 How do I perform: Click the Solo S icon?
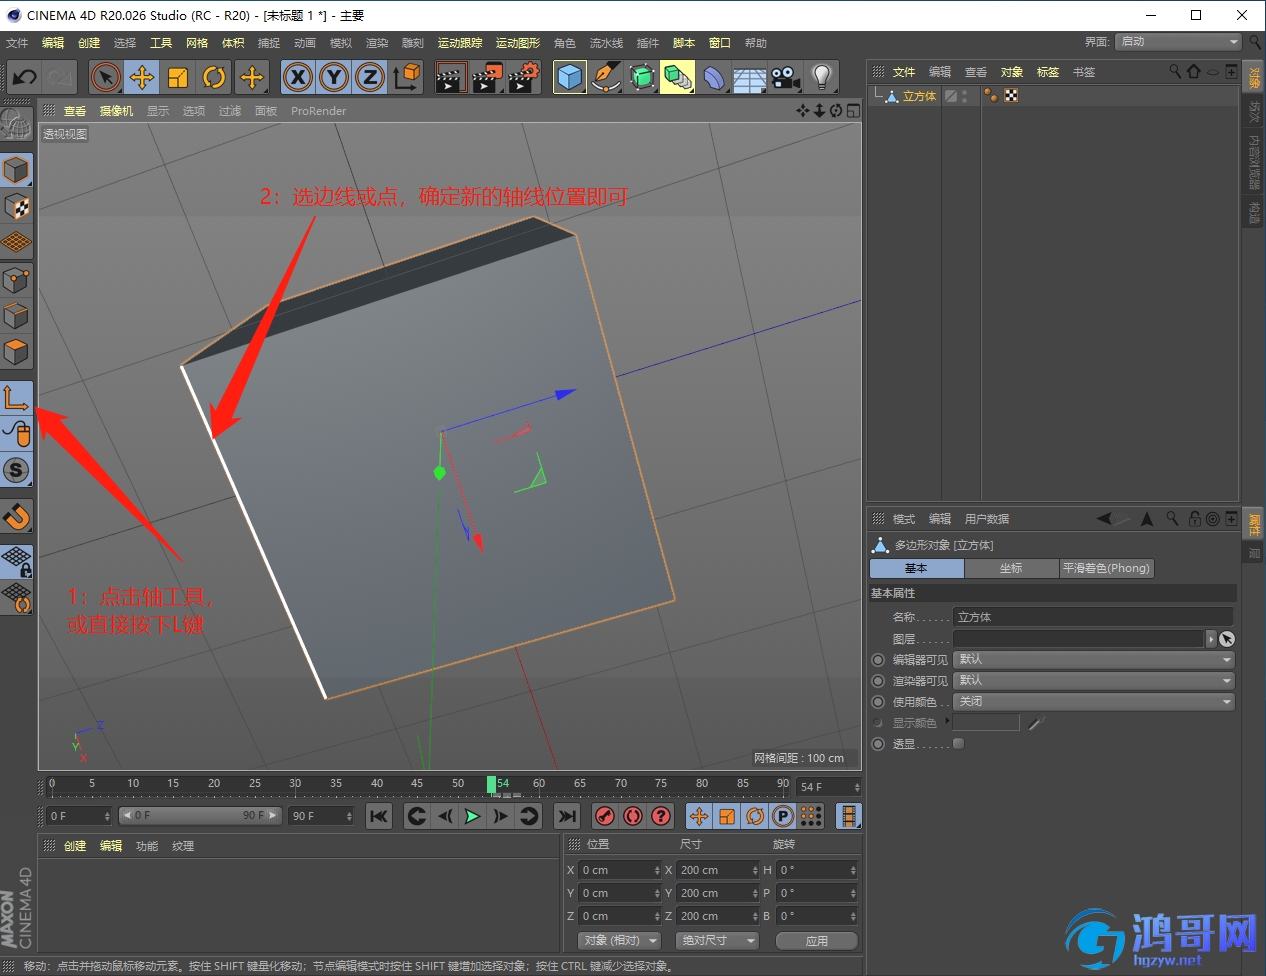16,470
